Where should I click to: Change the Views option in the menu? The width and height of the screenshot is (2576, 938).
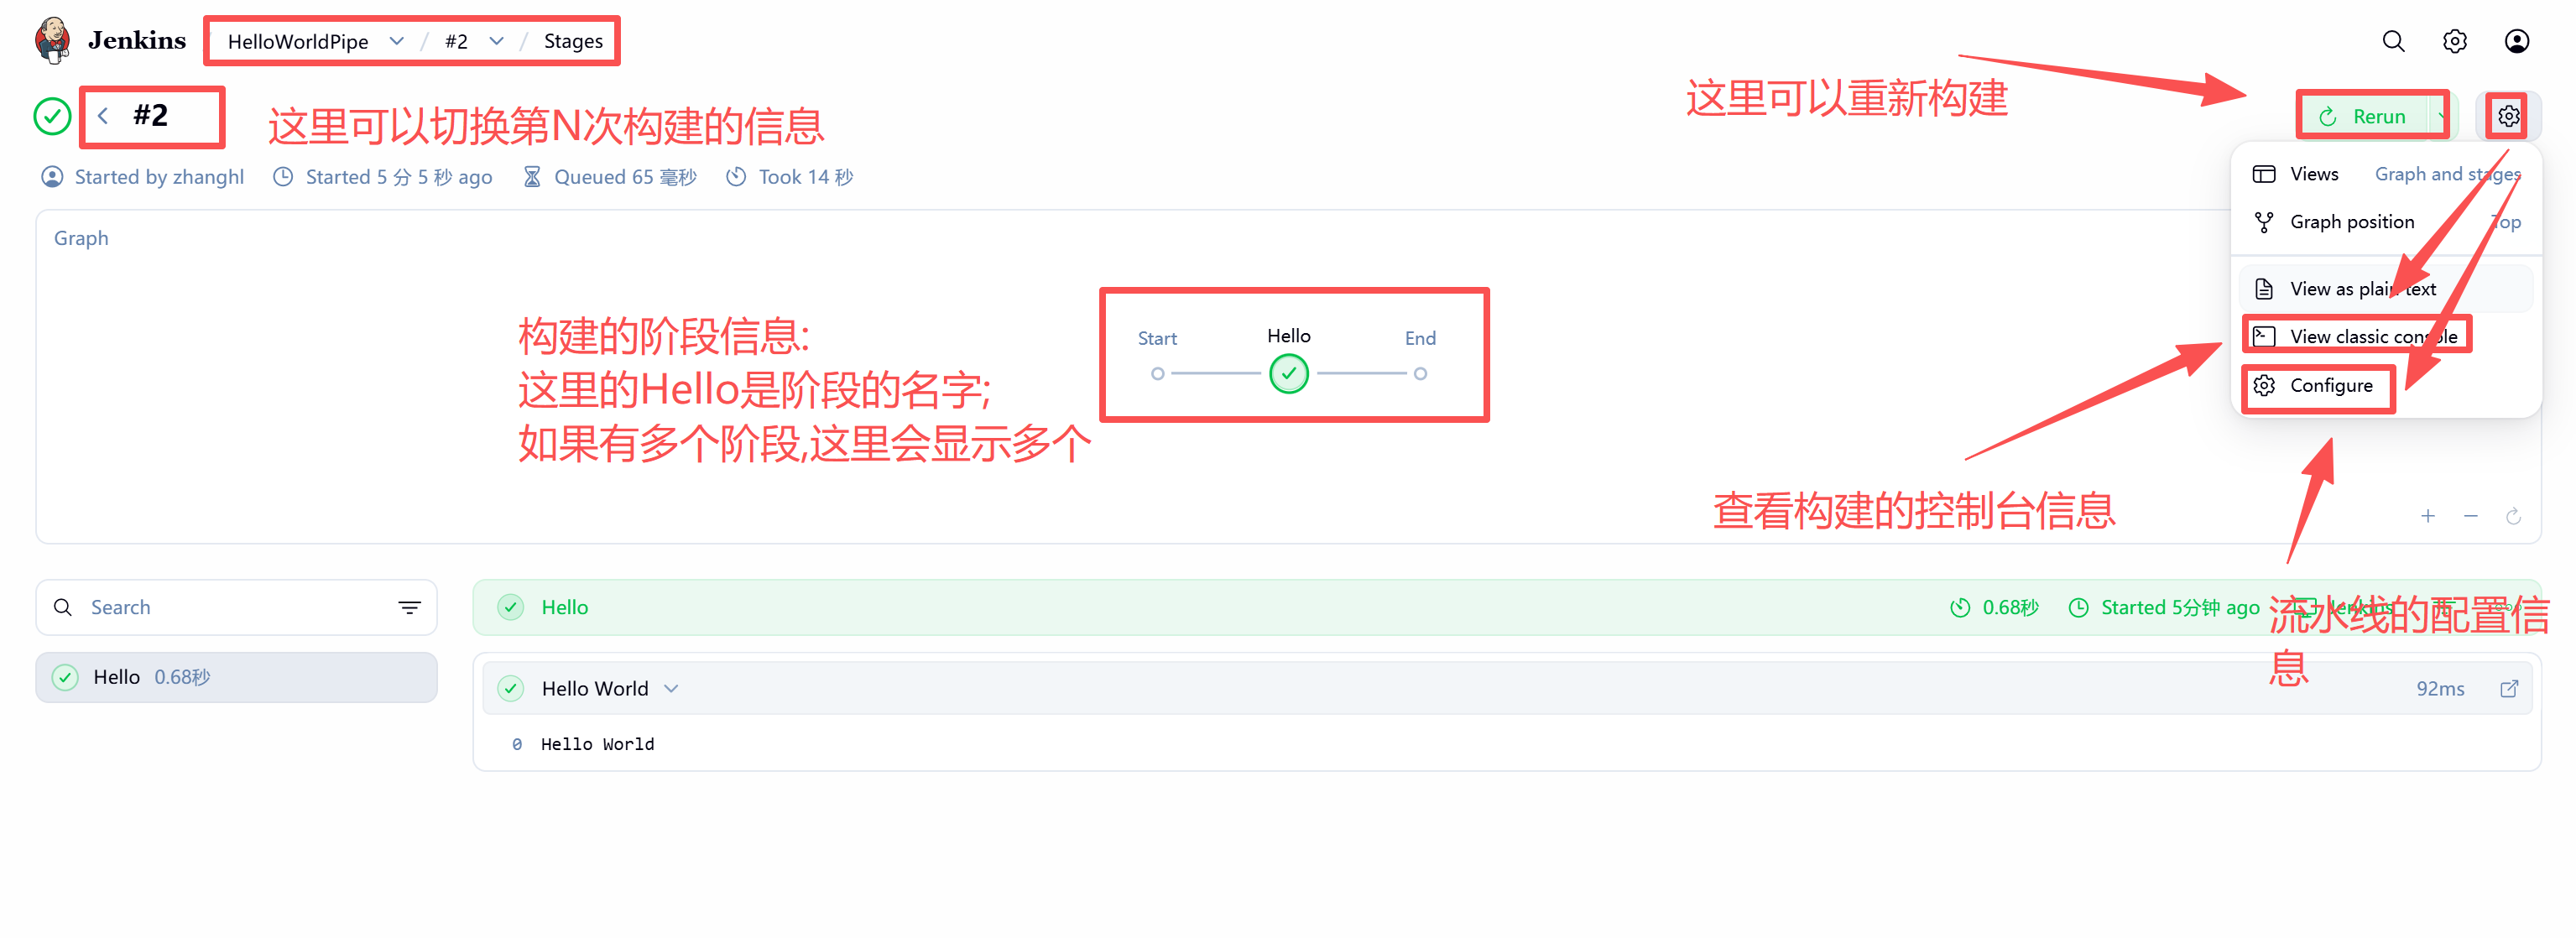tap(2386, 174)
